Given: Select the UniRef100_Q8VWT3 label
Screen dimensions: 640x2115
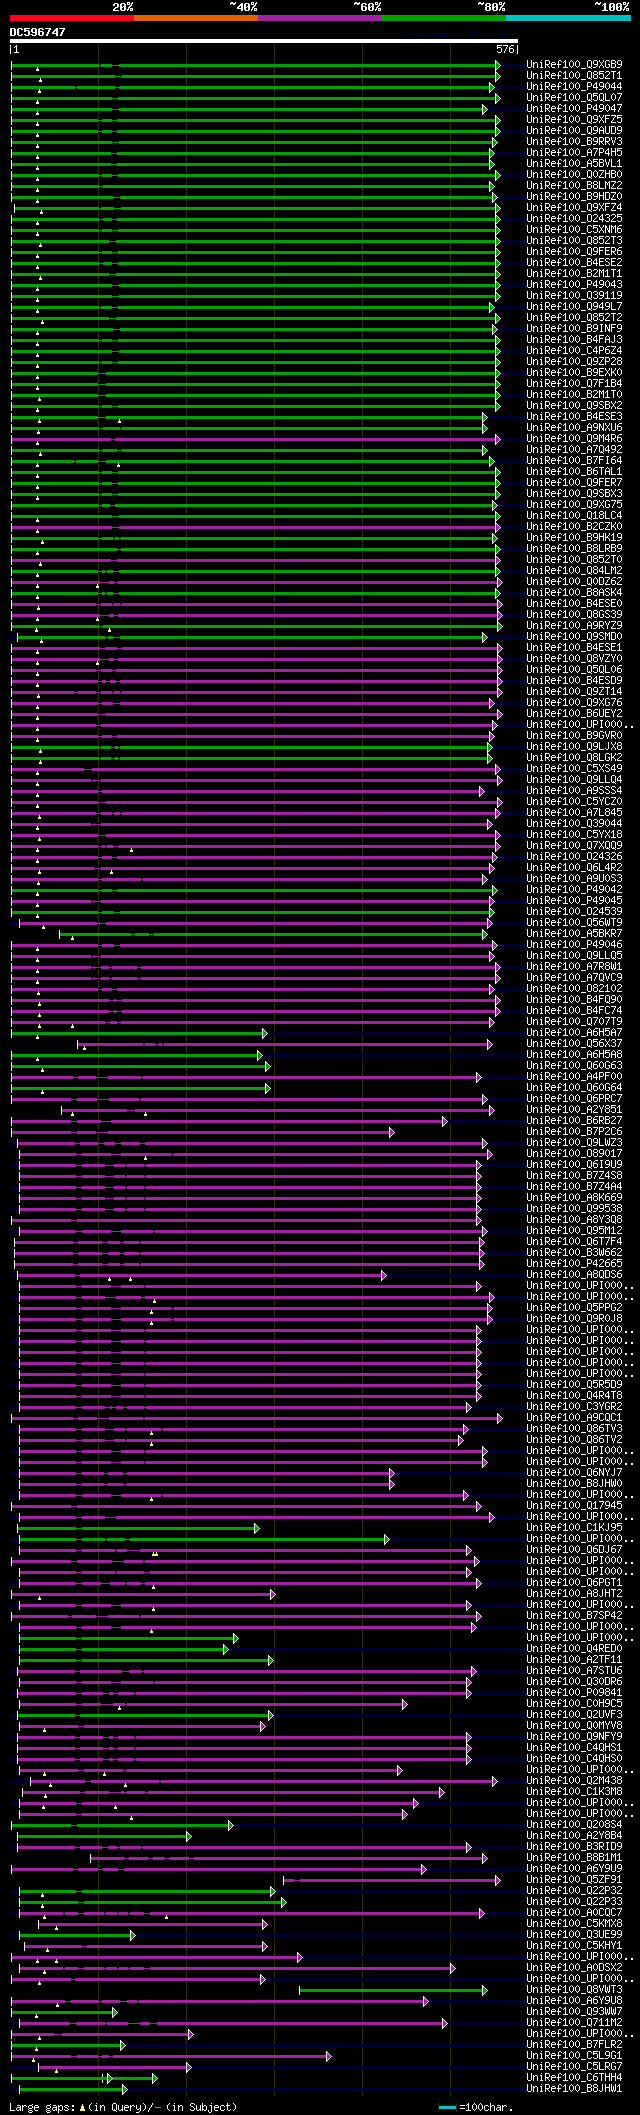Looking at the screenshot, I should (x=574, y=1990).
